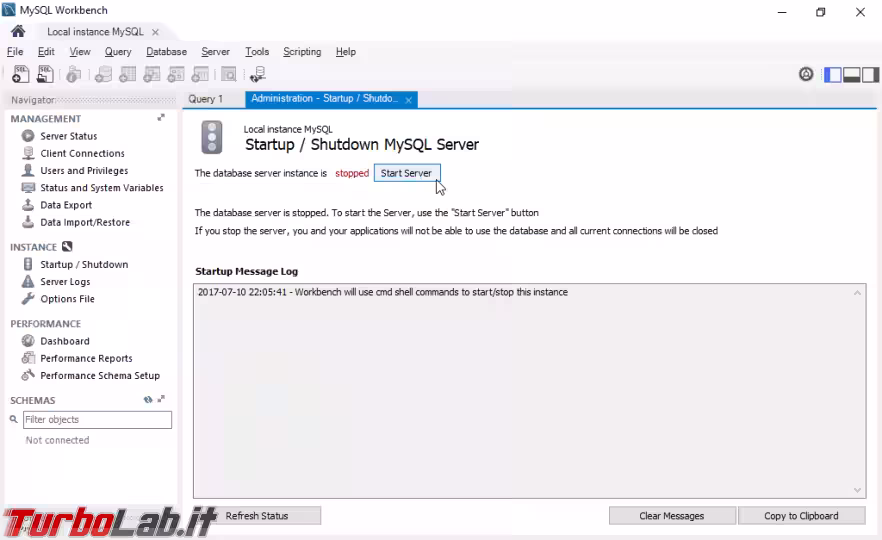
Task: Create a new view toolbar icon
Action: click(x=152, y=74)
